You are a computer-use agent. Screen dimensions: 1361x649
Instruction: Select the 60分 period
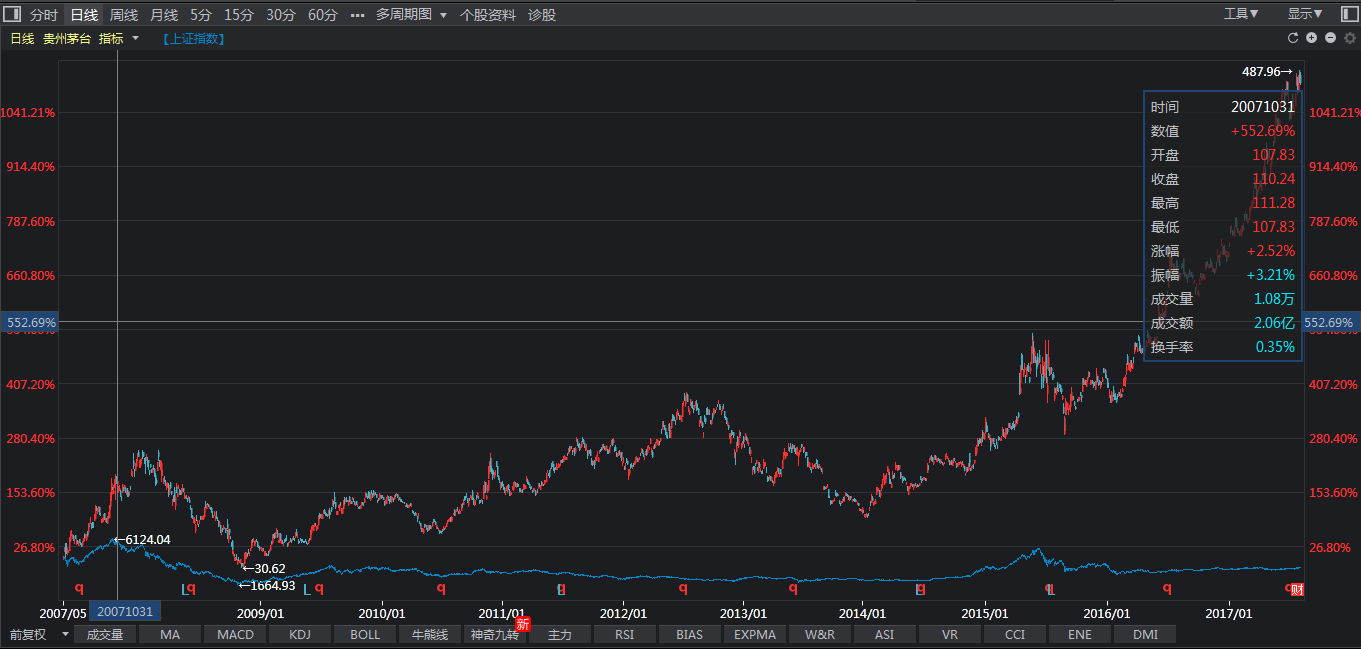coord(323,15)
